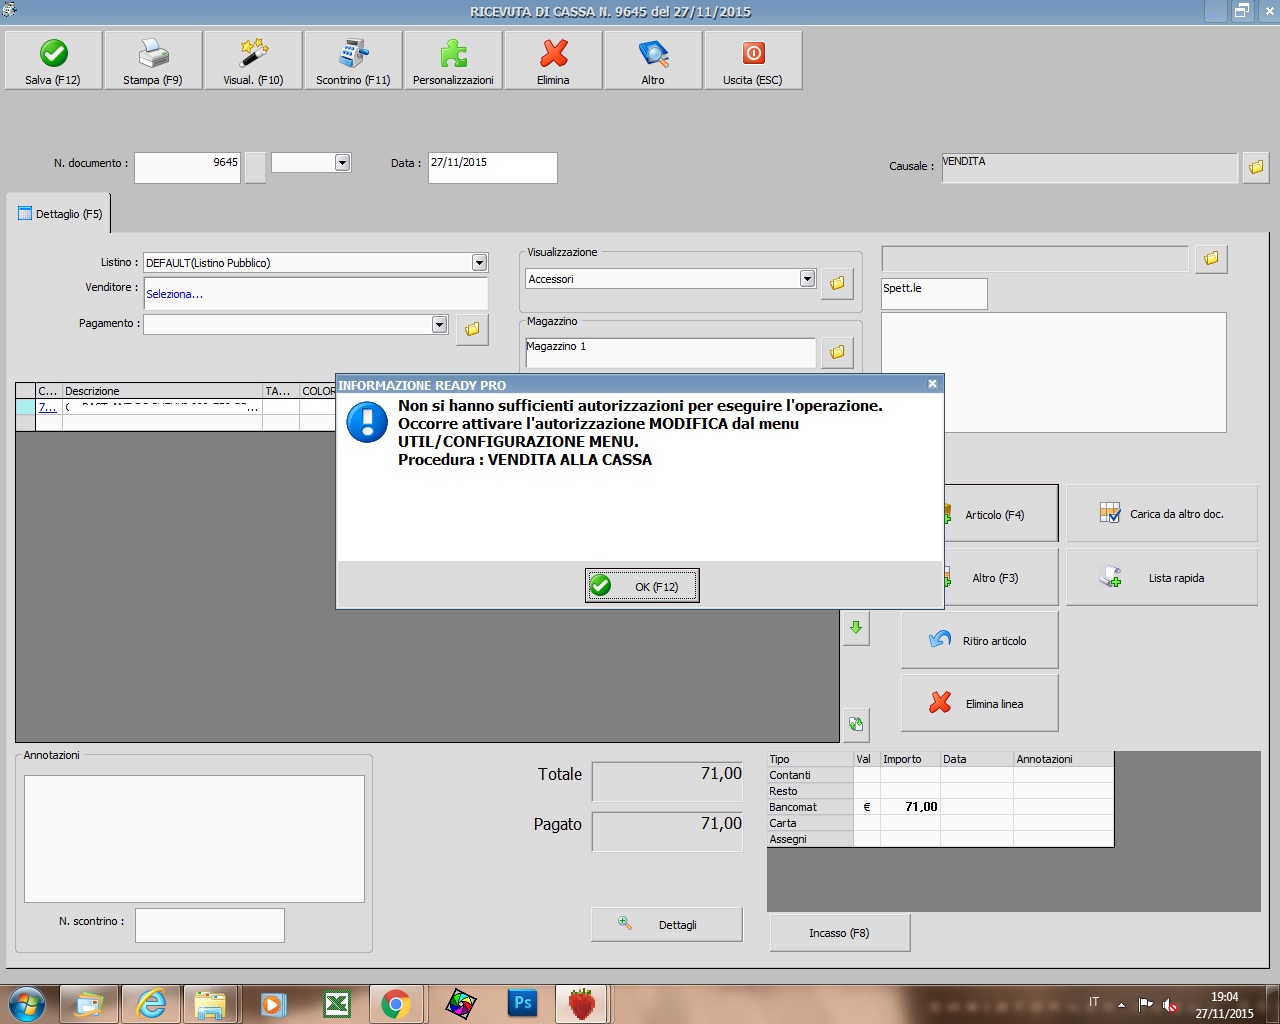
Task: Open Internet Explorer from the taskbar
Action: click(x=151, y=1003)
